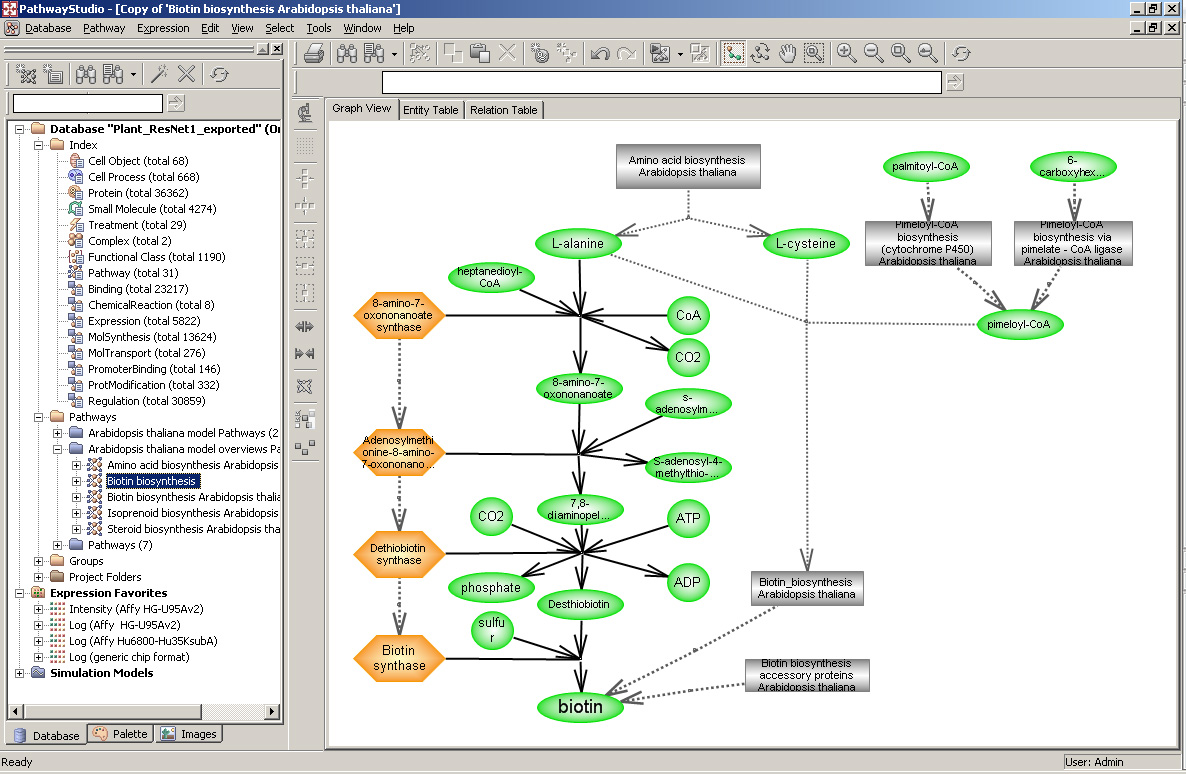Click the new pathway icon in database panel
This screenshot has height=774, width=1186.
26,74
